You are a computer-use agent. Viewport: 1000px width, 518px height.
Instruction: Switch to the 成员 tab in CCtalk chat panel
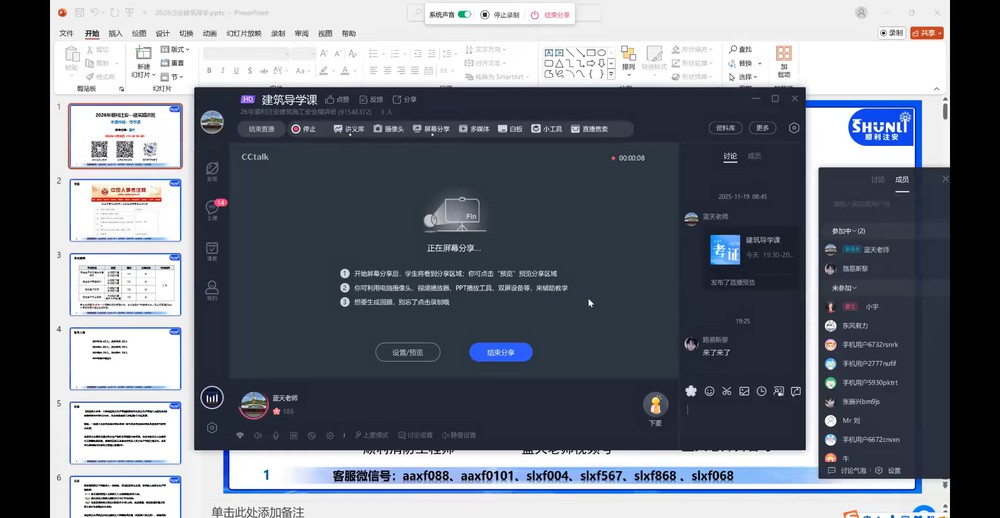[x=754, y=156]
